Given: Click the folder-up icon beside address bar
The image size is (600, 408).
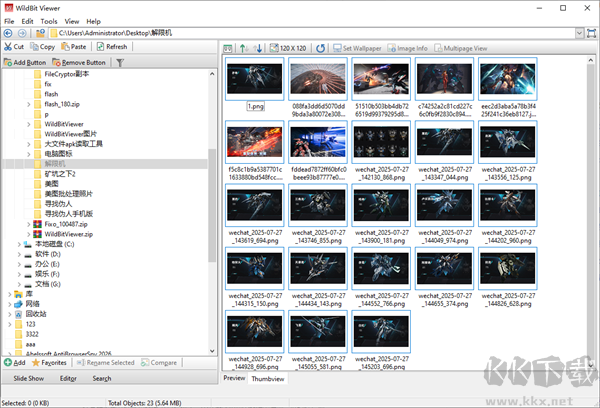Looking at the screenshot, I should pos(40,33).
